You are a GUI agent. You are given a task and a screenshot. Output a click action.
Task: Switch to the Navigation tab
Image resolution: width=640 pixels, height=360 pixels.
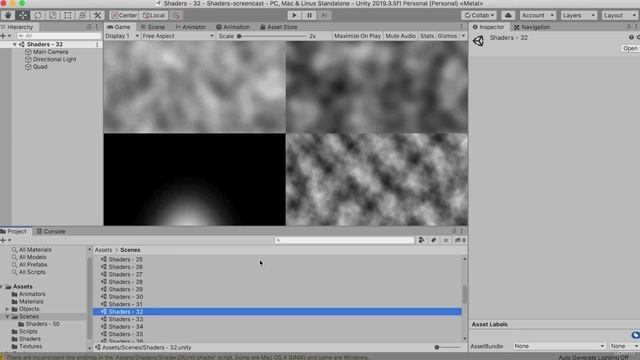(532, 27)
